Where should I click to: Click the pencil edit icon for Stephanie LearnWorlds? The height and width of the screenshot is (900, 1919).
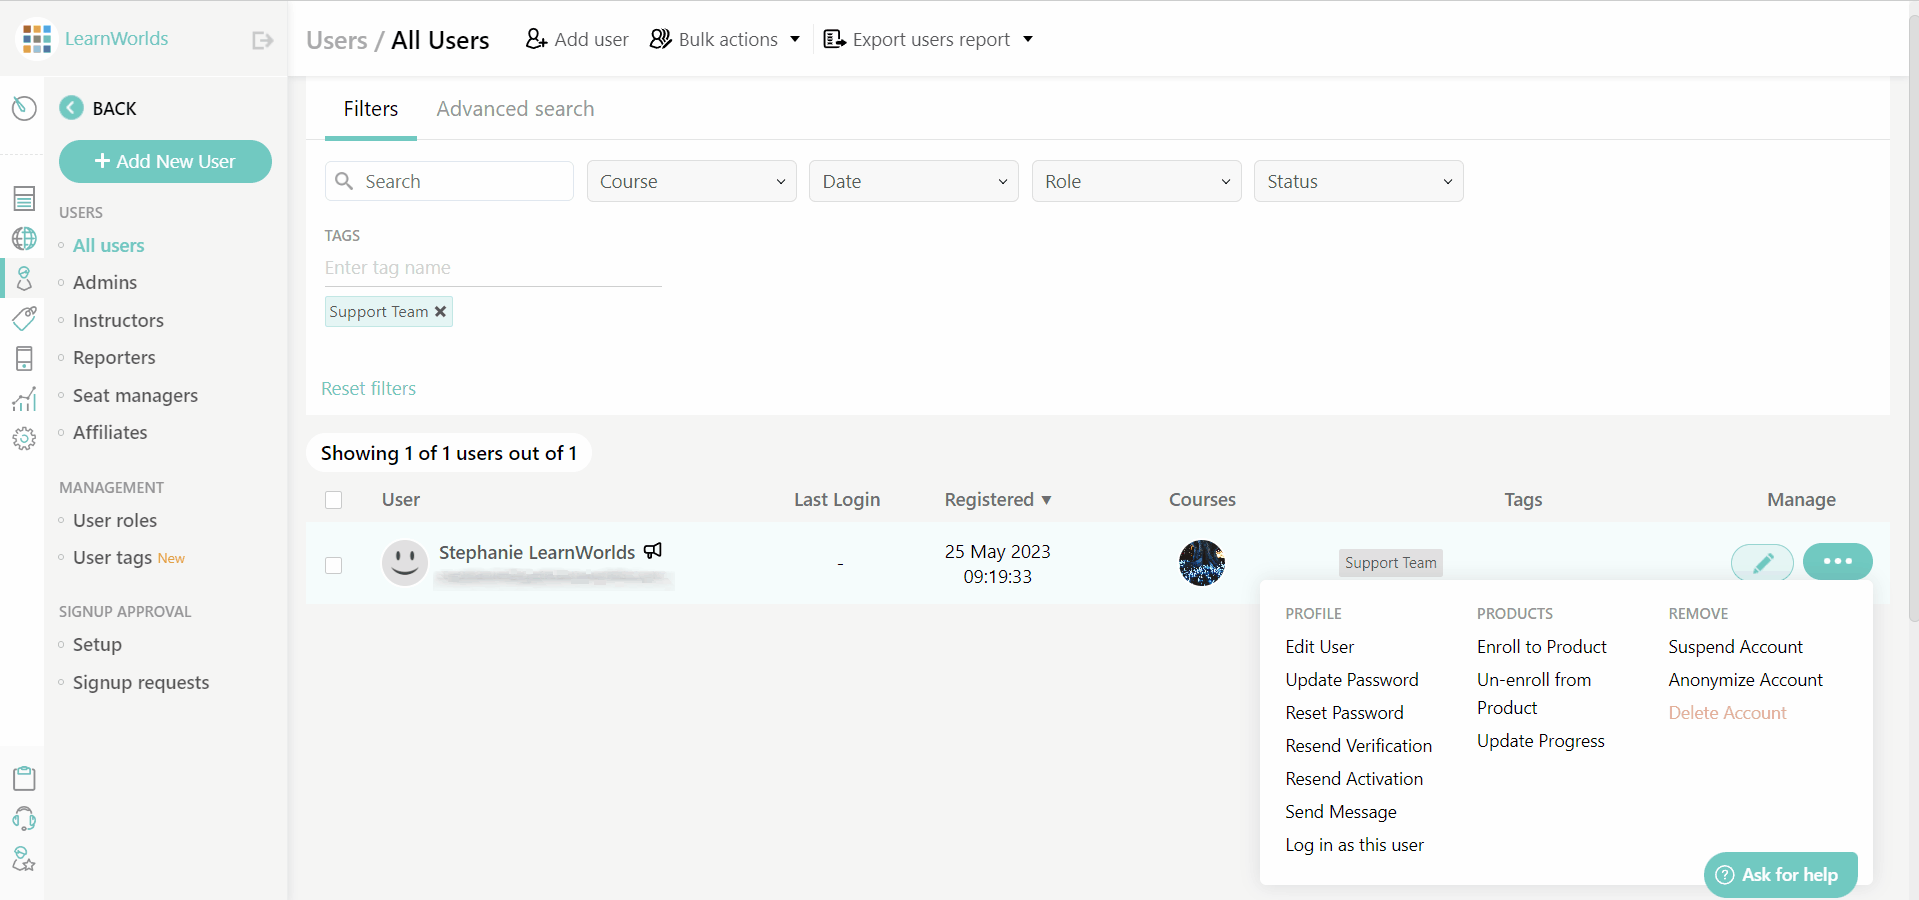[x=1762, y=562]
